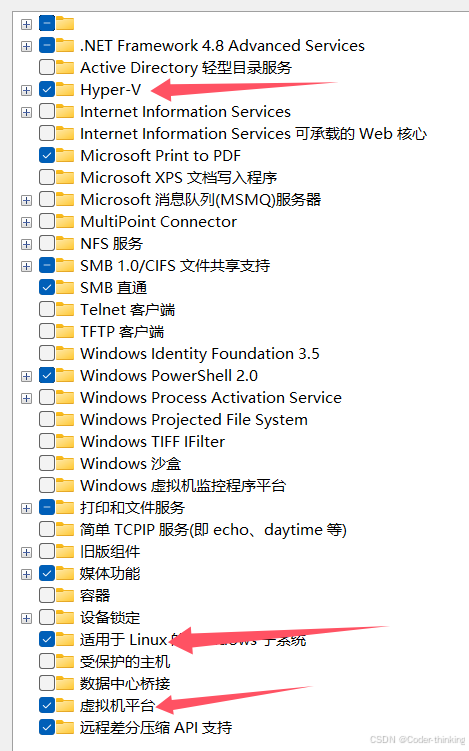
Task: Select the Windows PowerShell 2.0 item
Action: 169,376
